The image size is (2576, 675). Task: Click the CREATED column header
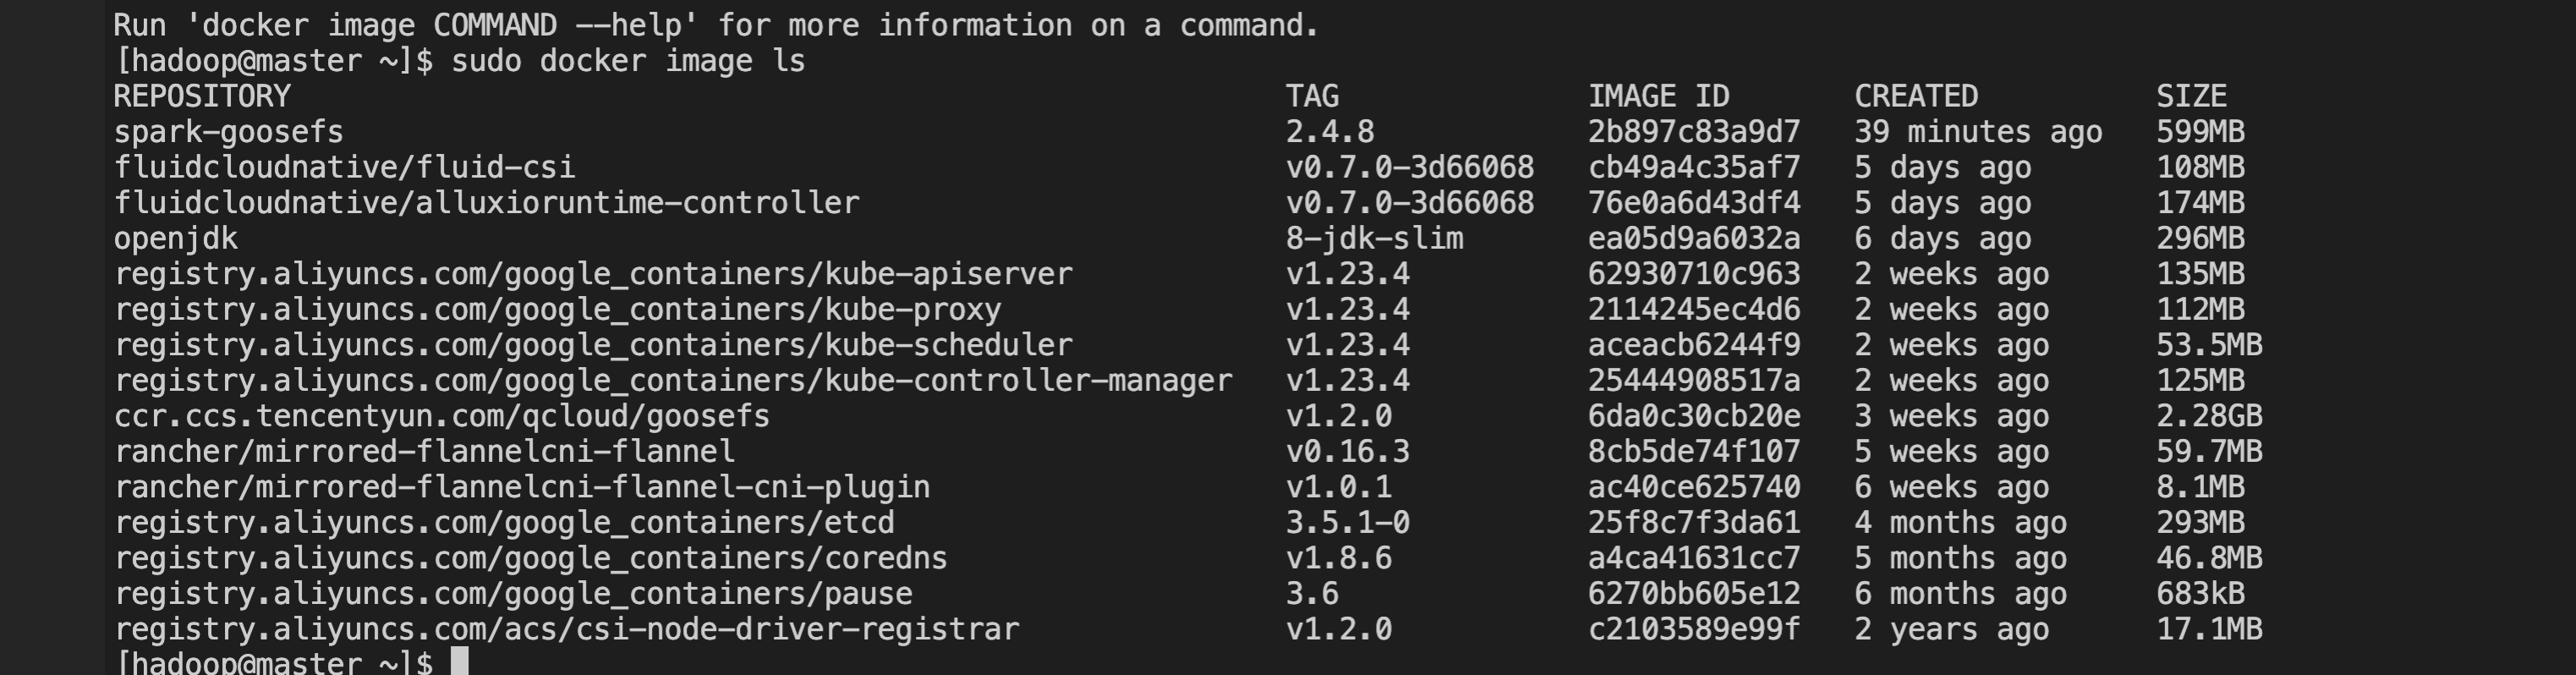(1916, 96)
